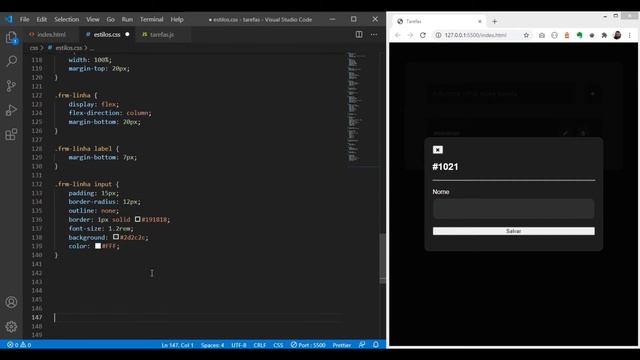Click the unsaved dot on estilos.css tab
The width and height of the screenshot is (640, 360).
(x=127, y=34)
